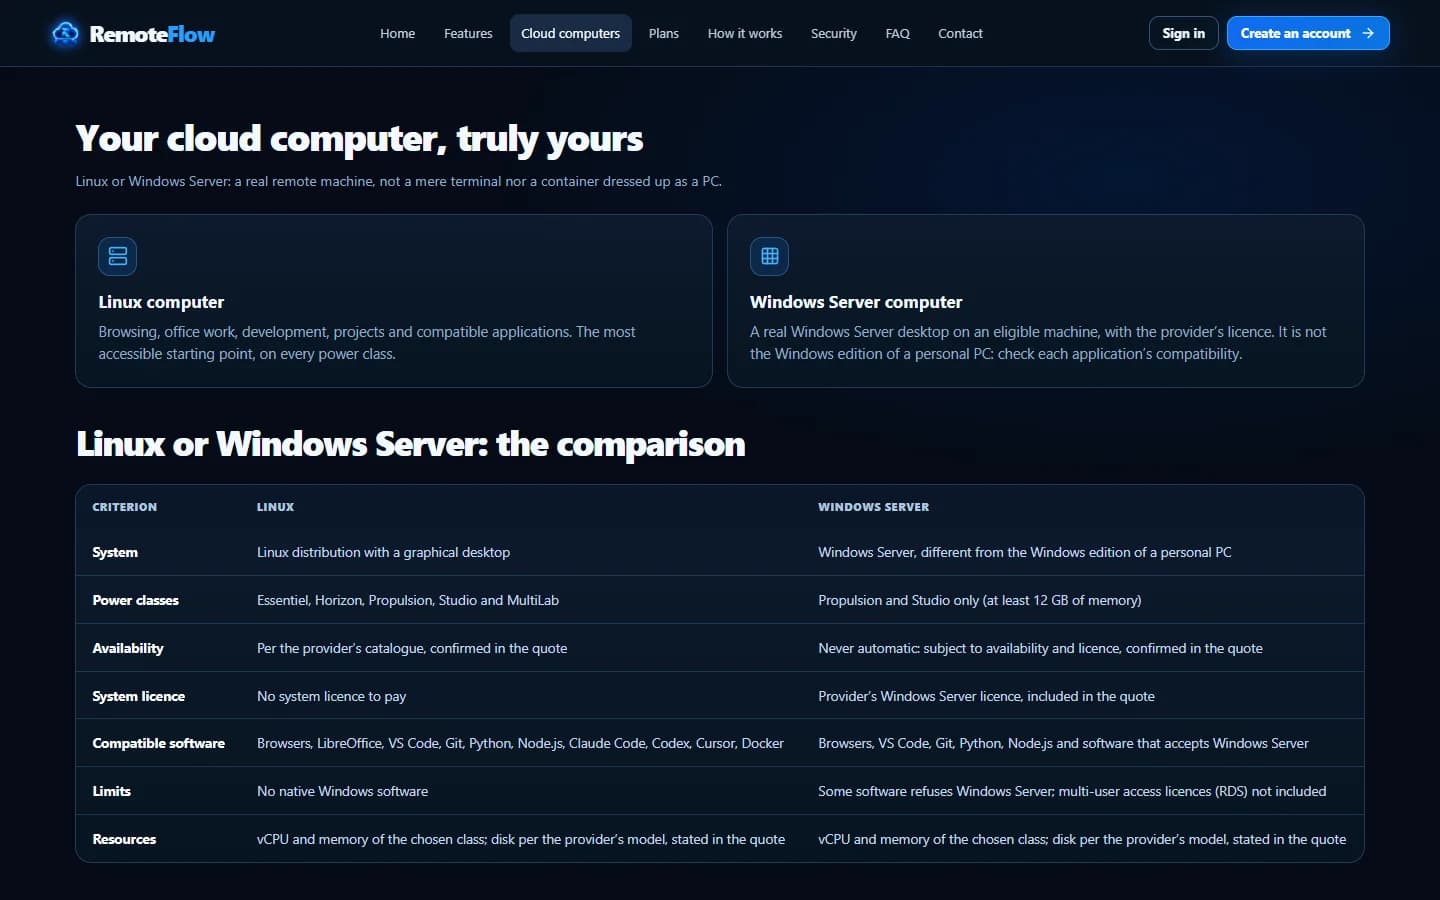Click the 'Your cloud computer, truly yours' heading
The width and height of the screenshot is (1440, 900).
pos(359,139)
